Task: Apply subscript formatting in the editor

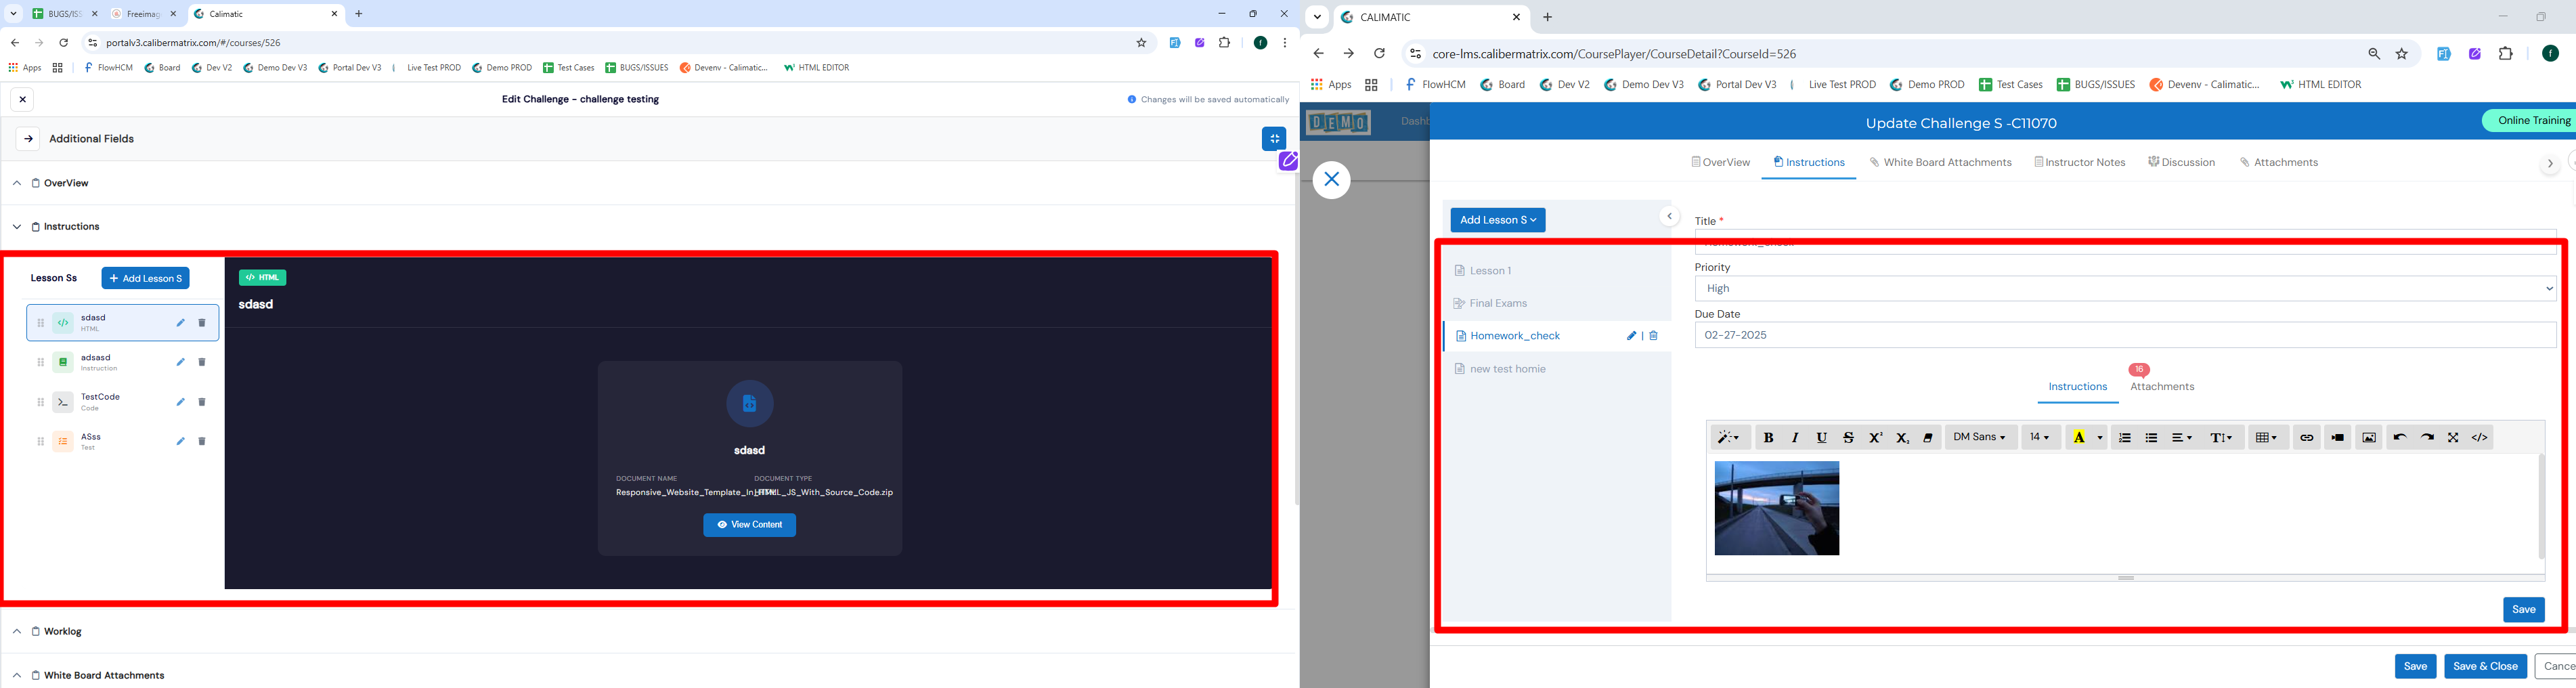Action: pos(1903,438)
